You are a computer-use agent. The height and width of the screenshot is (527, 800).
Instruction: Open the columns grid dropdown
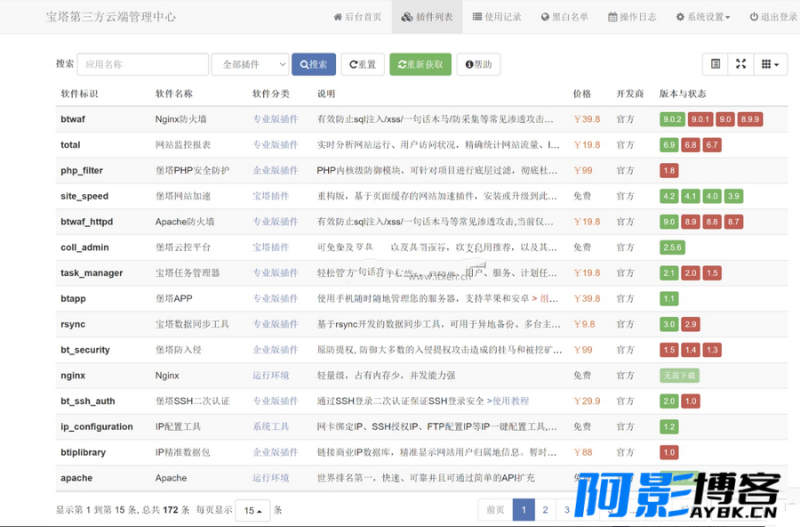[x=770, y=64]
